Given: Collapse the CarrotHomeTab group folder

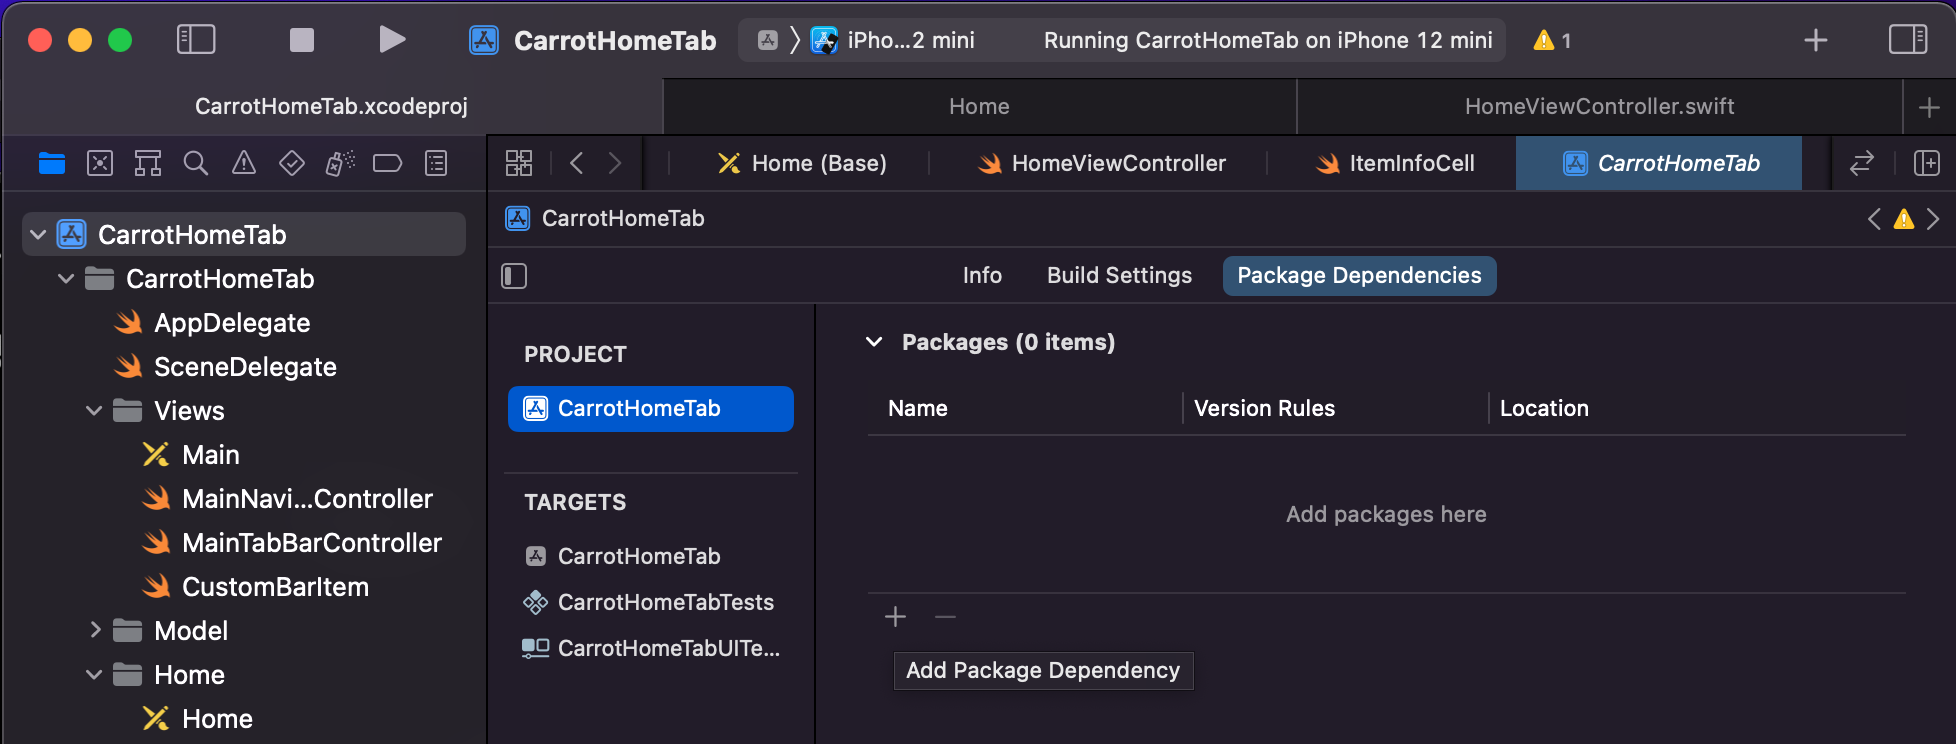Looking at the screenshot, I should [66, 279].
